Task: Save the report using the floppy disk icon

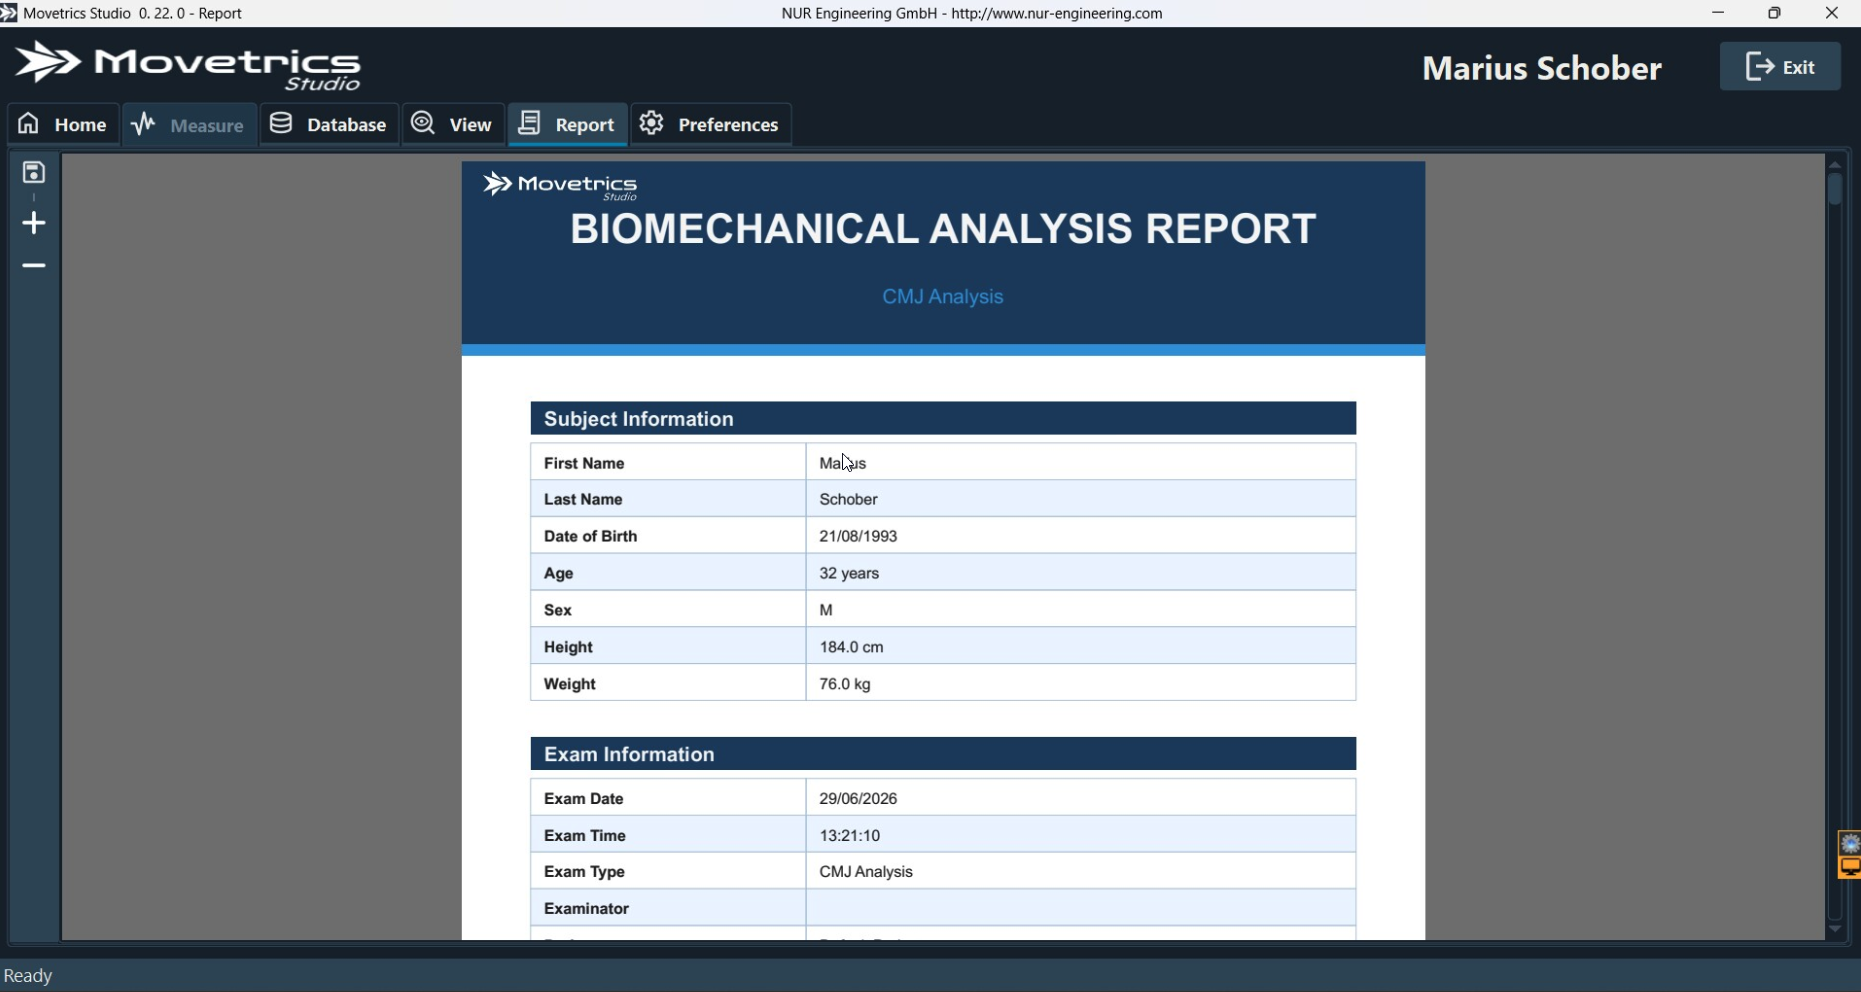Action: pyautogui.click(x=34, y=173)
